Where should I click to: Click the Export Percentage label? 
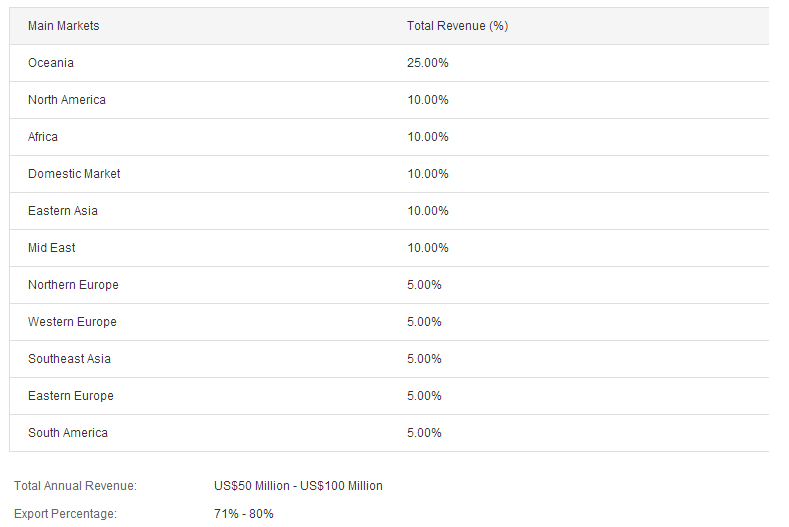point(65,514)
